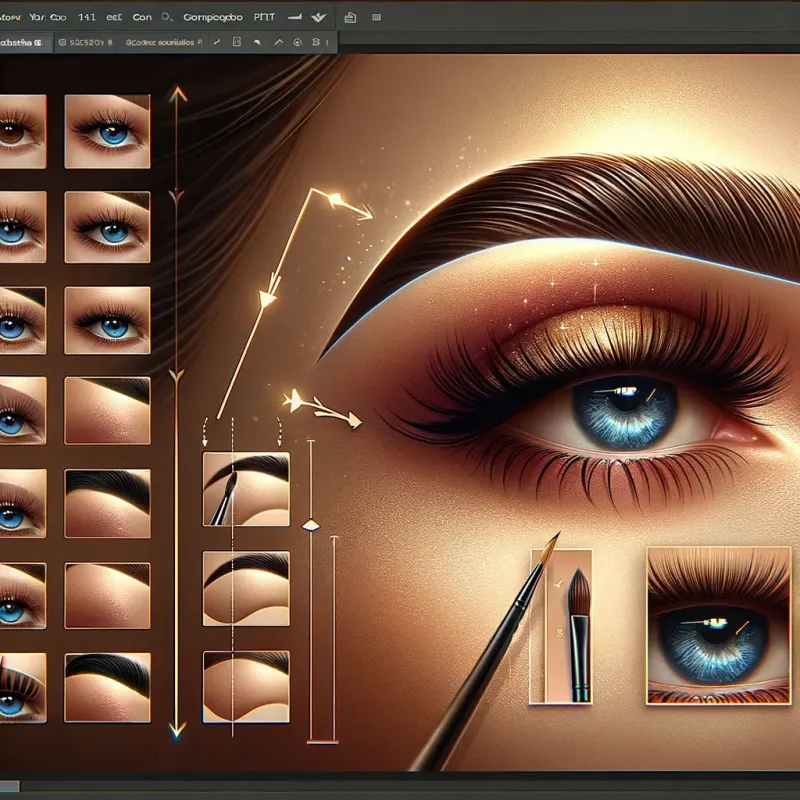
Task: Open the large blue iris close-up thumbnail
Action: point(719,626)
